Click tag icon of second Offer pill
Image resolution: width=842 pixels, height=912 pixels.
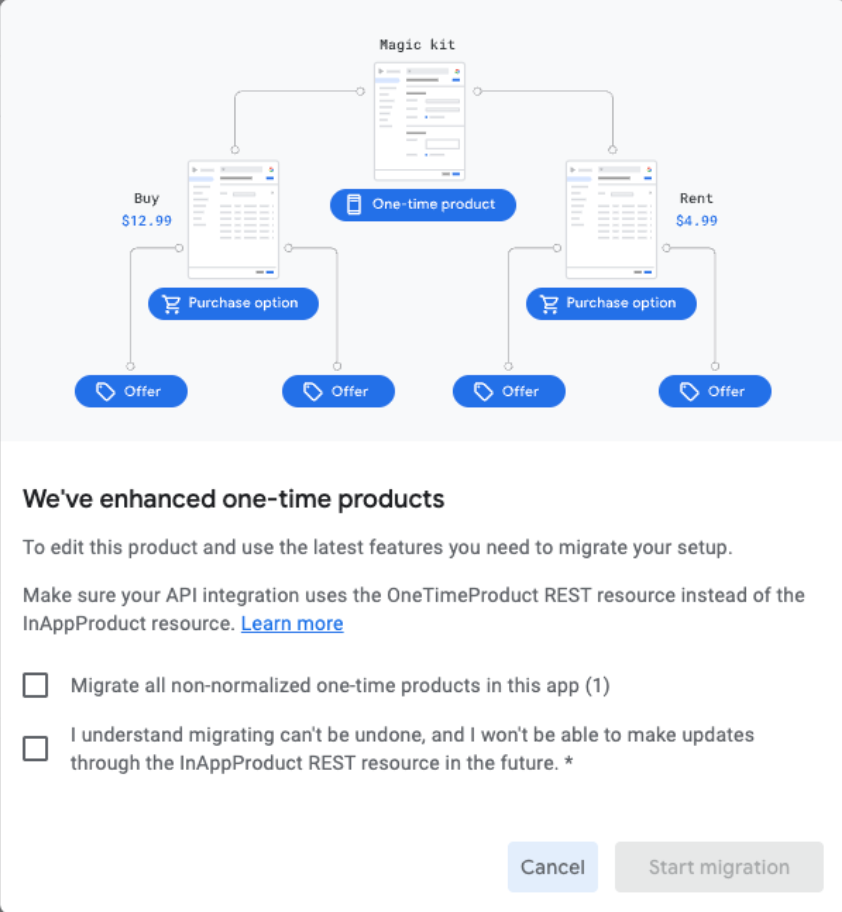point(312,391)
